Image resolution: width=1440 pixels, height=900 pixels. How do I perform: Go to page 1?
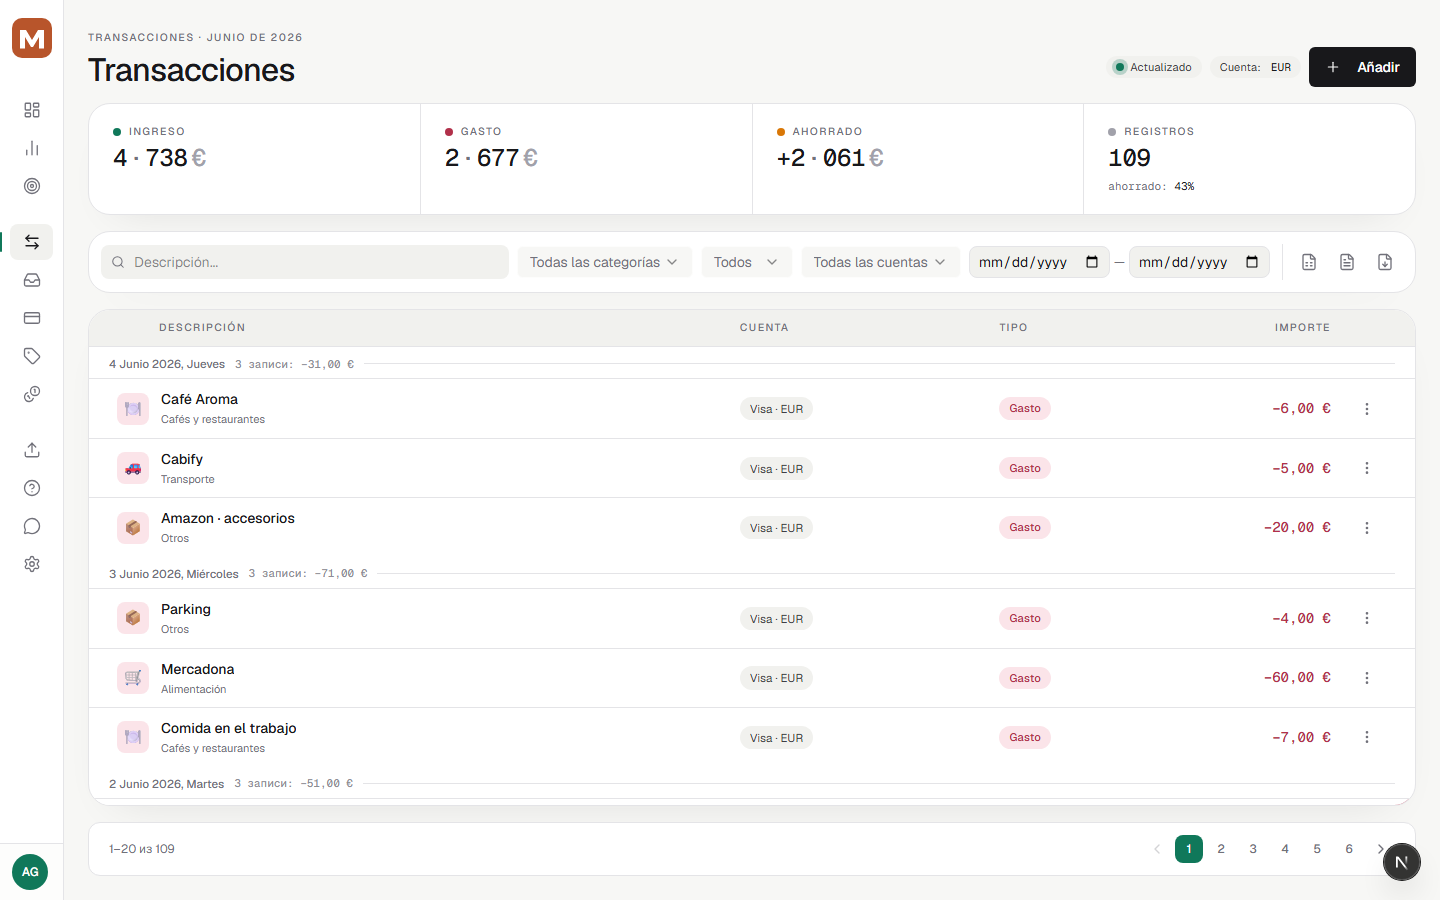(1189, 849)
